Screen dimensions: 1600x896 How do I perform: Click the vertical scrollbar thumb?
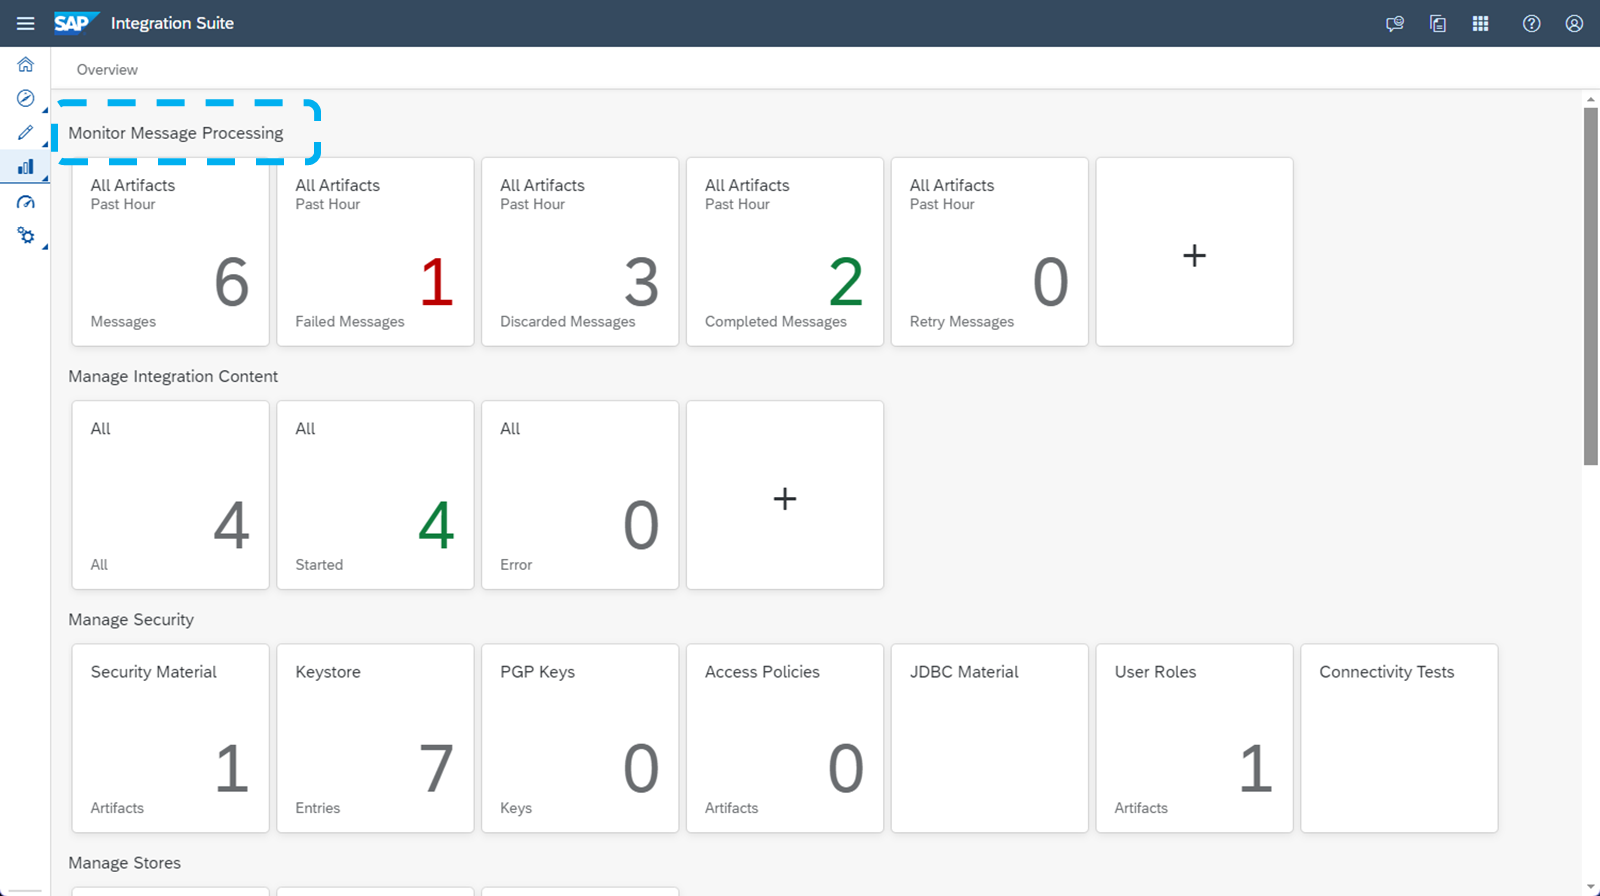[1591, 286]
